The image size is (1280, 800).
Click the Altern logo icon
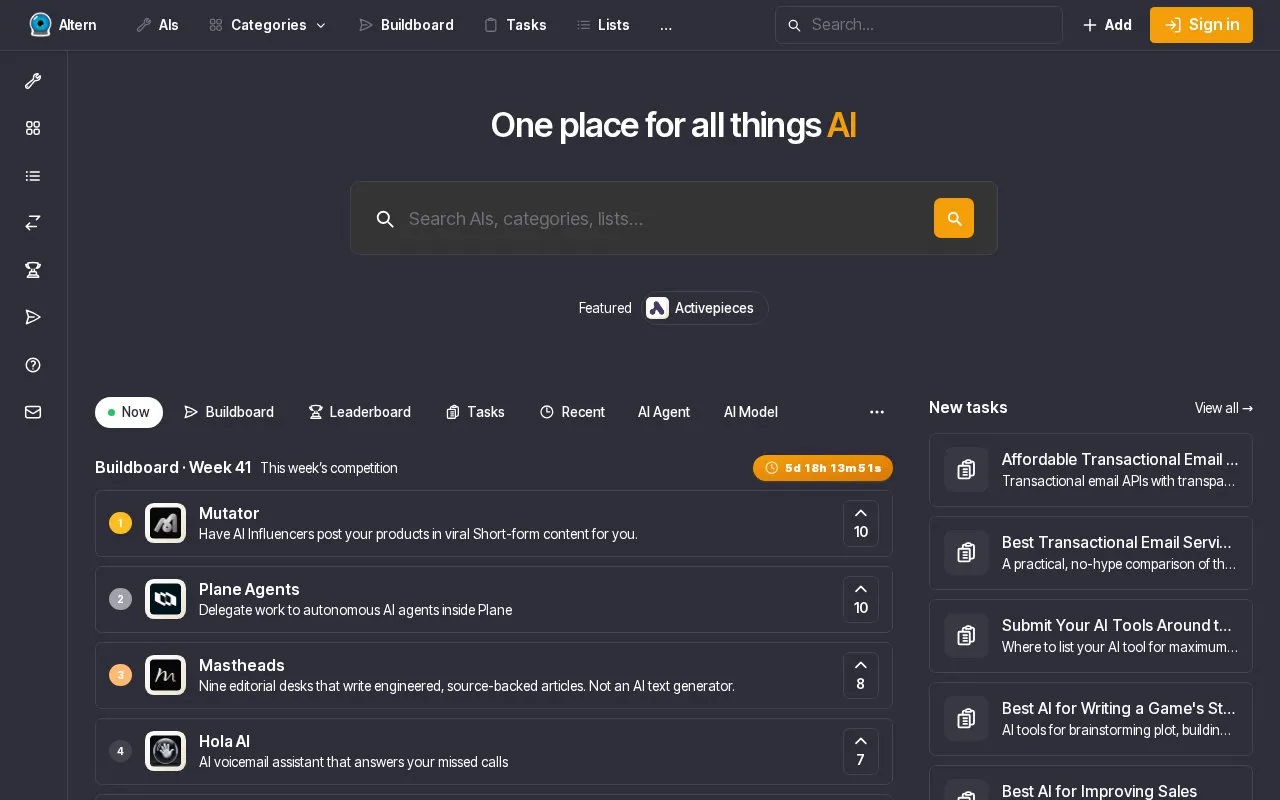click(x=40, y=25)
